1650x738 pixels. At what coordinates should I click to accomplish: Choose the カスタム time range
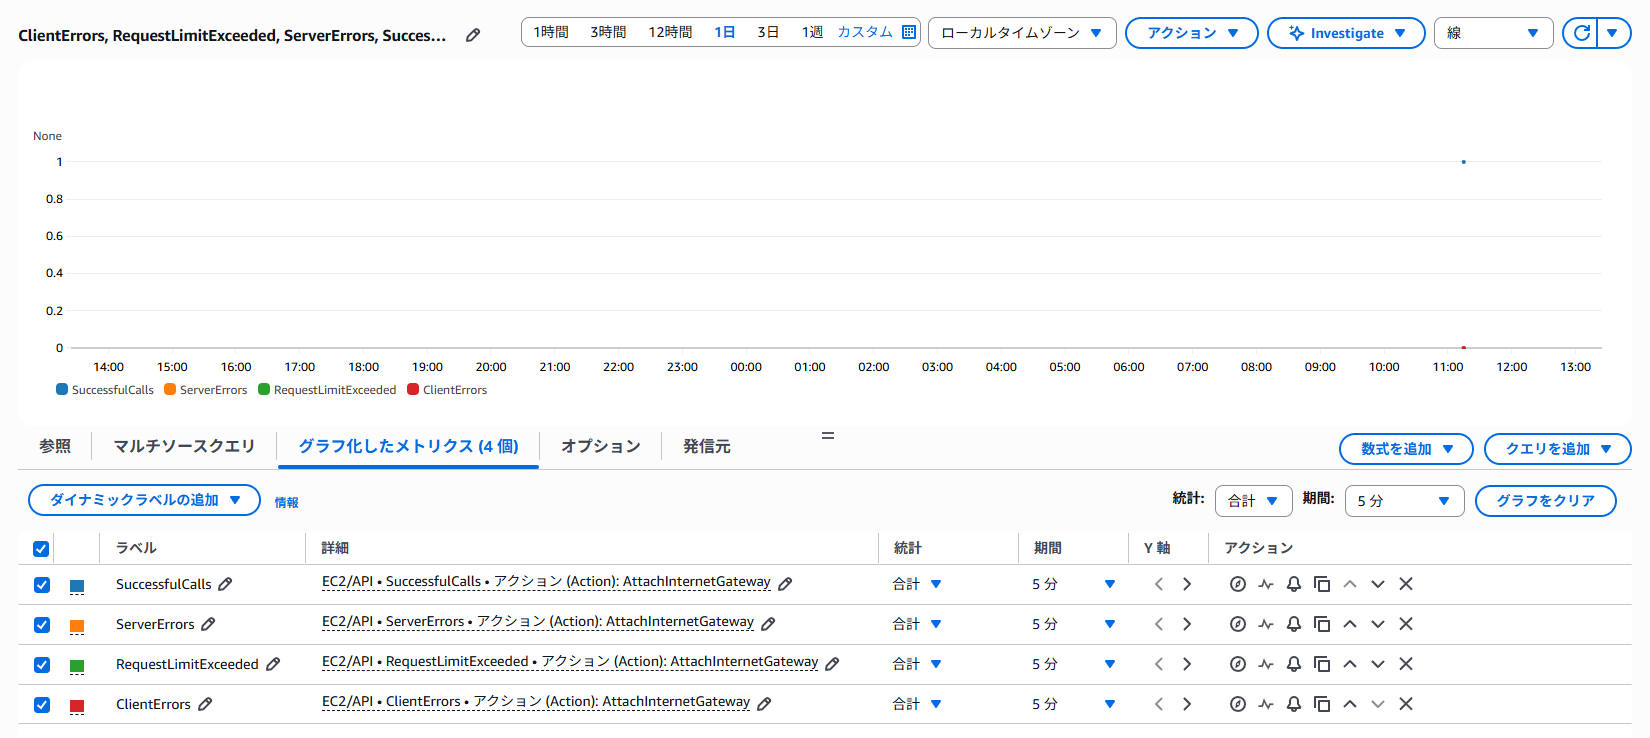tap(864, 32)
